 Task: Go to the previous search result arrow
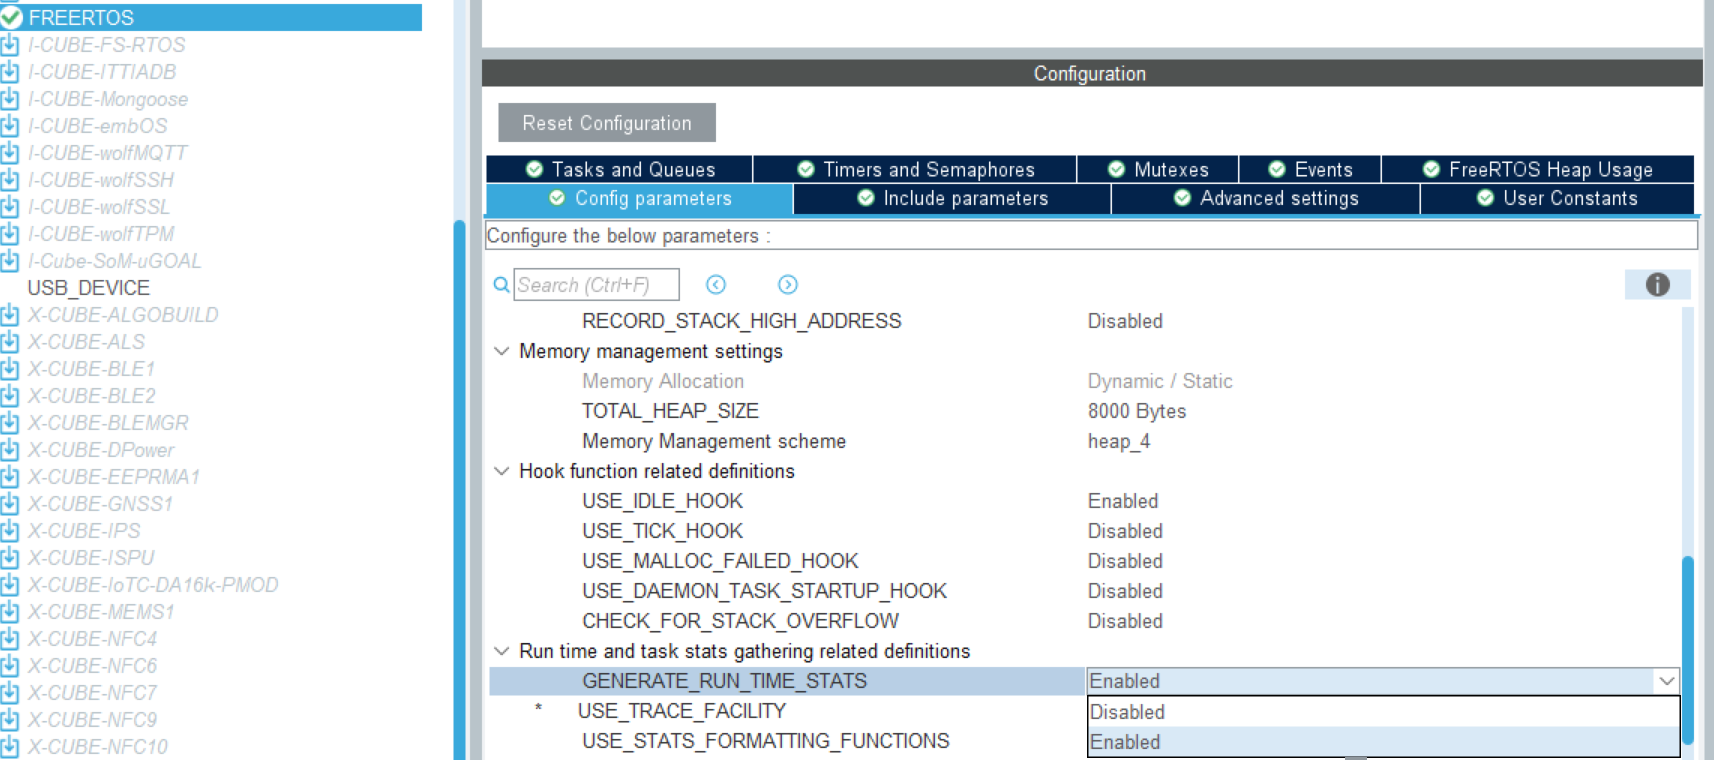[x=716, y=285]
